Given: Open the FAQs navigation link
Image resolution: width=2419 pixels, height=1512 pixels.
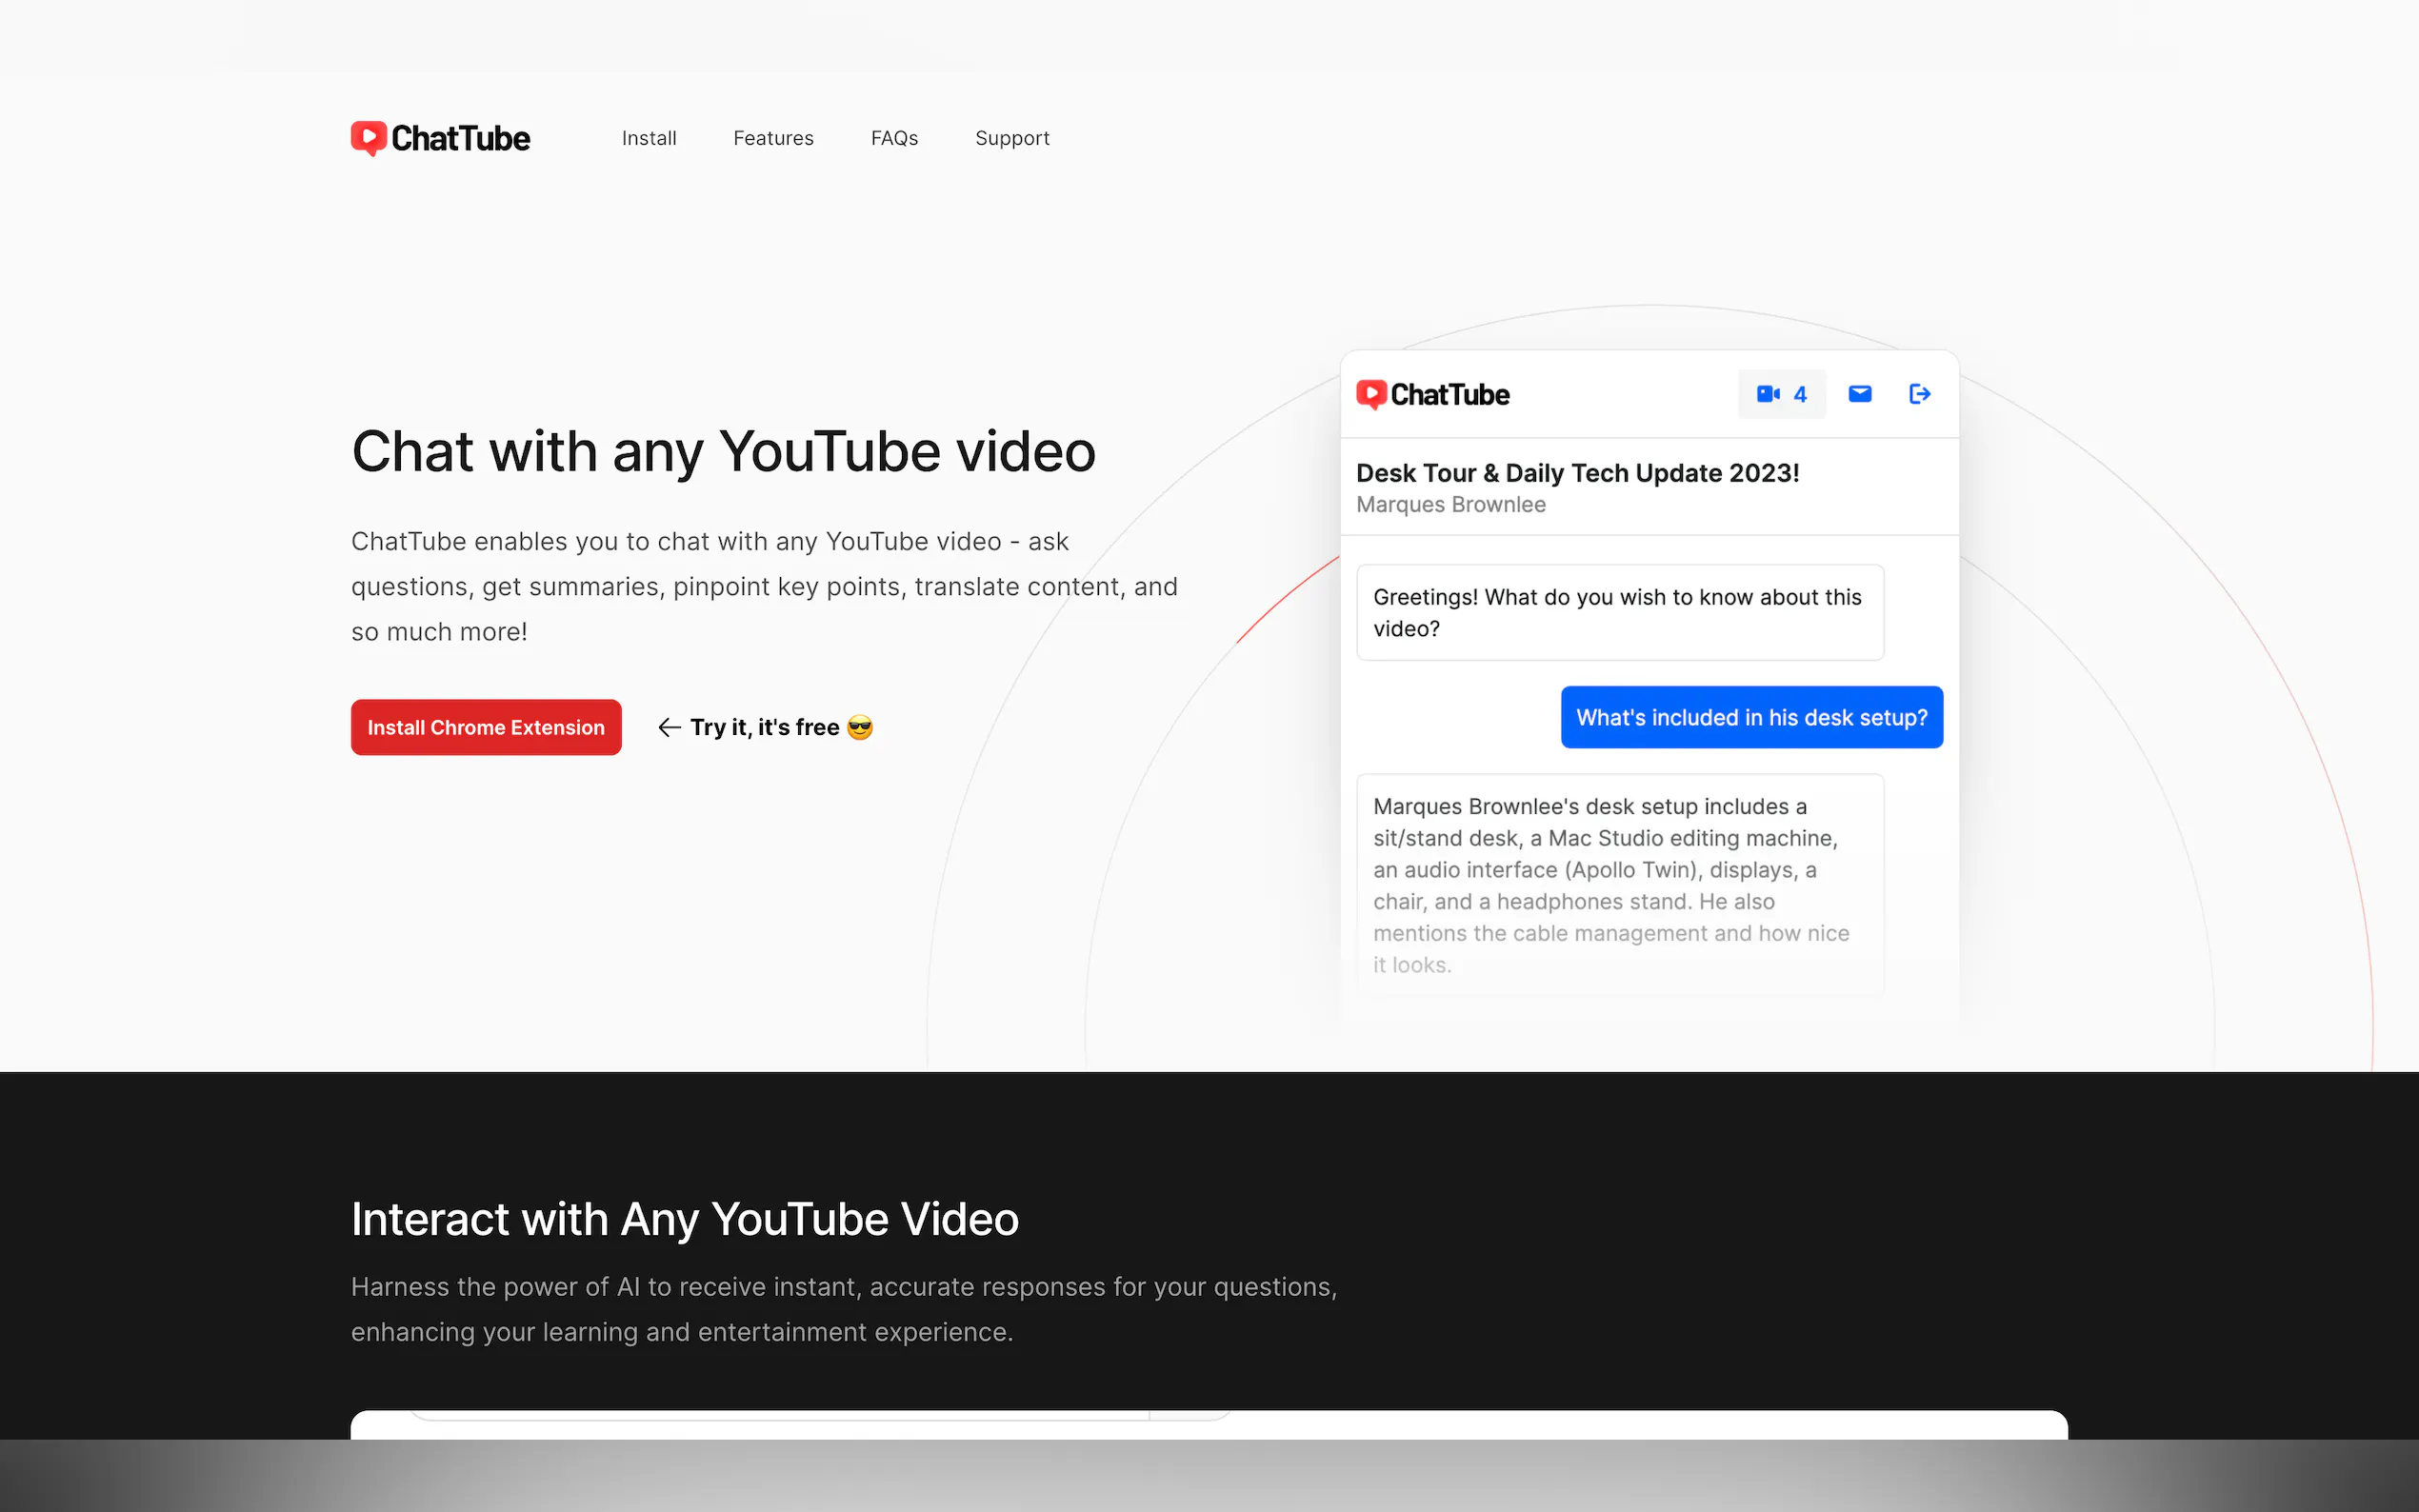Looking at the screenshot, I should [894, 138].
